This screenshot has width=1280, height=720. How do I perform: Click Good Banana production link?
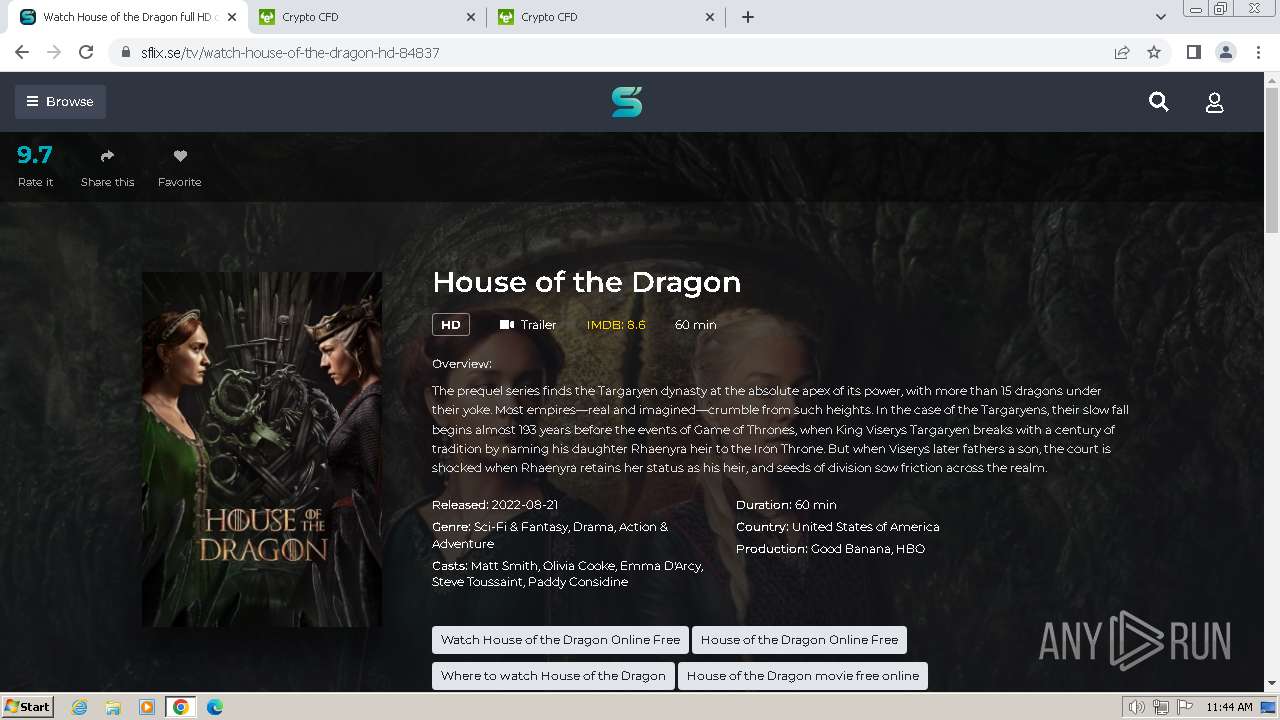coord(851,548)
